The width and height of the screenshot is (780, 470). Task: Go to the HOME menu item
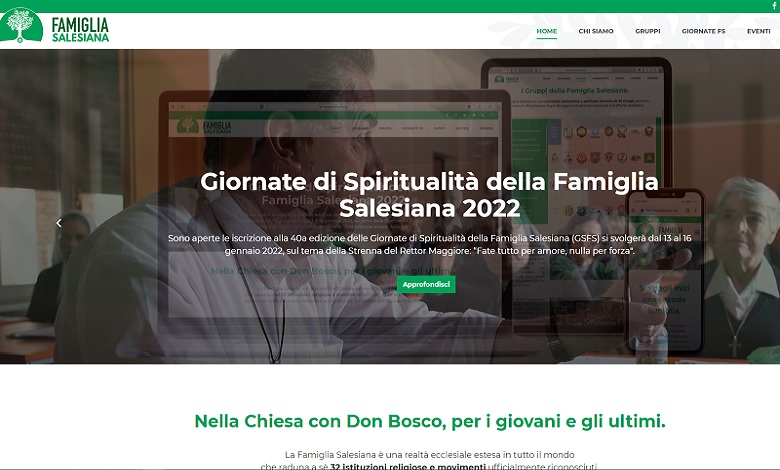(x=547, y=31)
